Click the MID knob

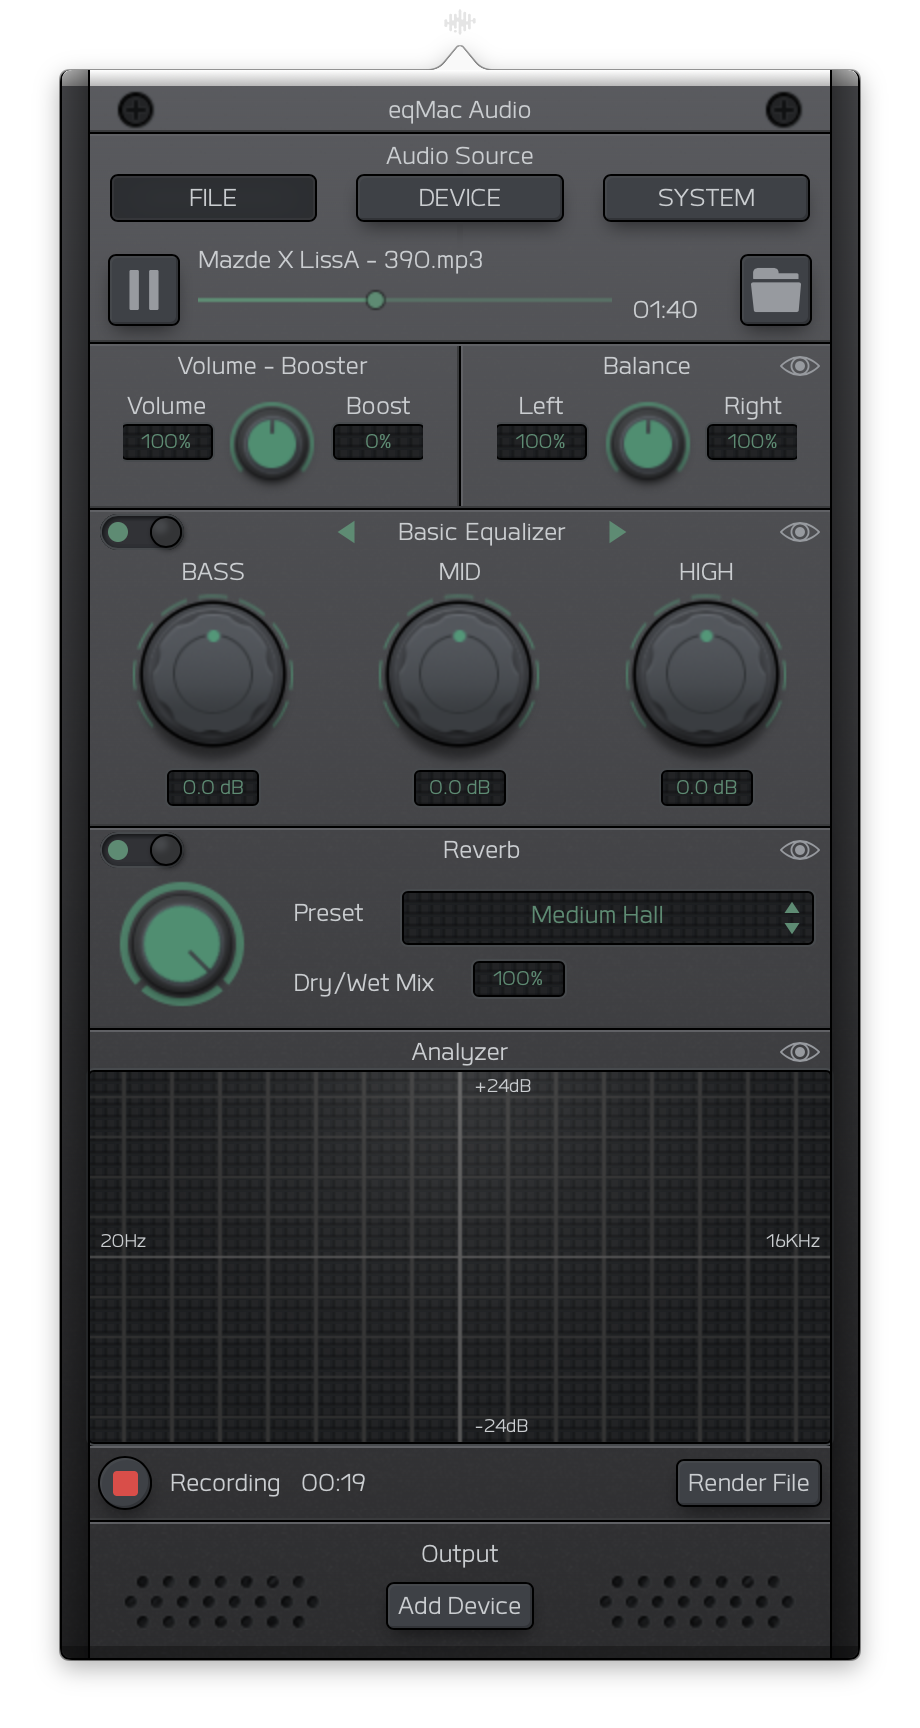pyautogui.click(x=460, y=674)
